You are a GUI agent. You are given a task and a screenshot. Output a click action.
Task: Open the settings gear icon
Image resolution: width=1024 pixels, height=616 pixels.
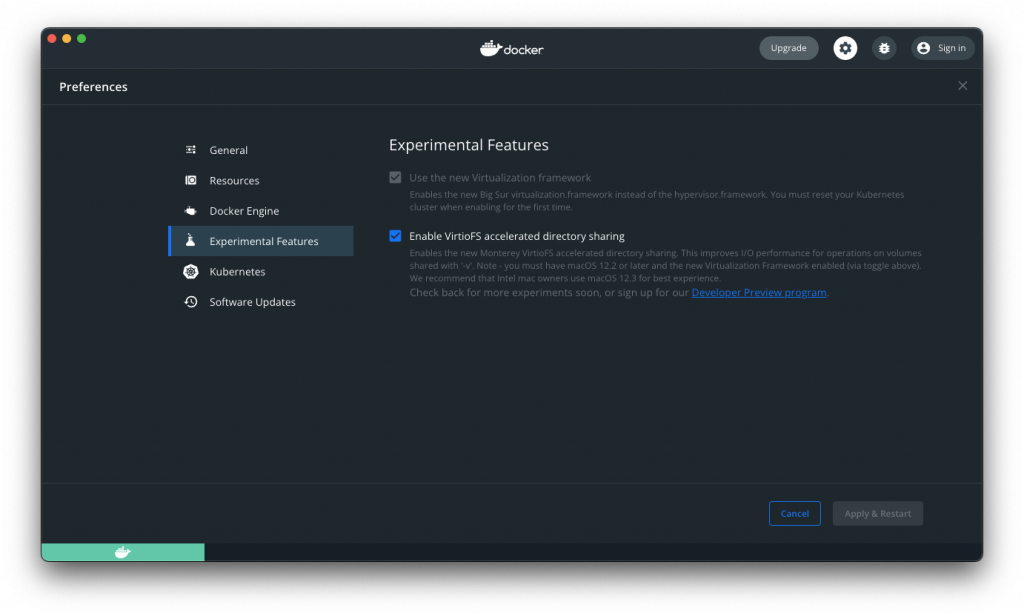(x=844, y=48)
